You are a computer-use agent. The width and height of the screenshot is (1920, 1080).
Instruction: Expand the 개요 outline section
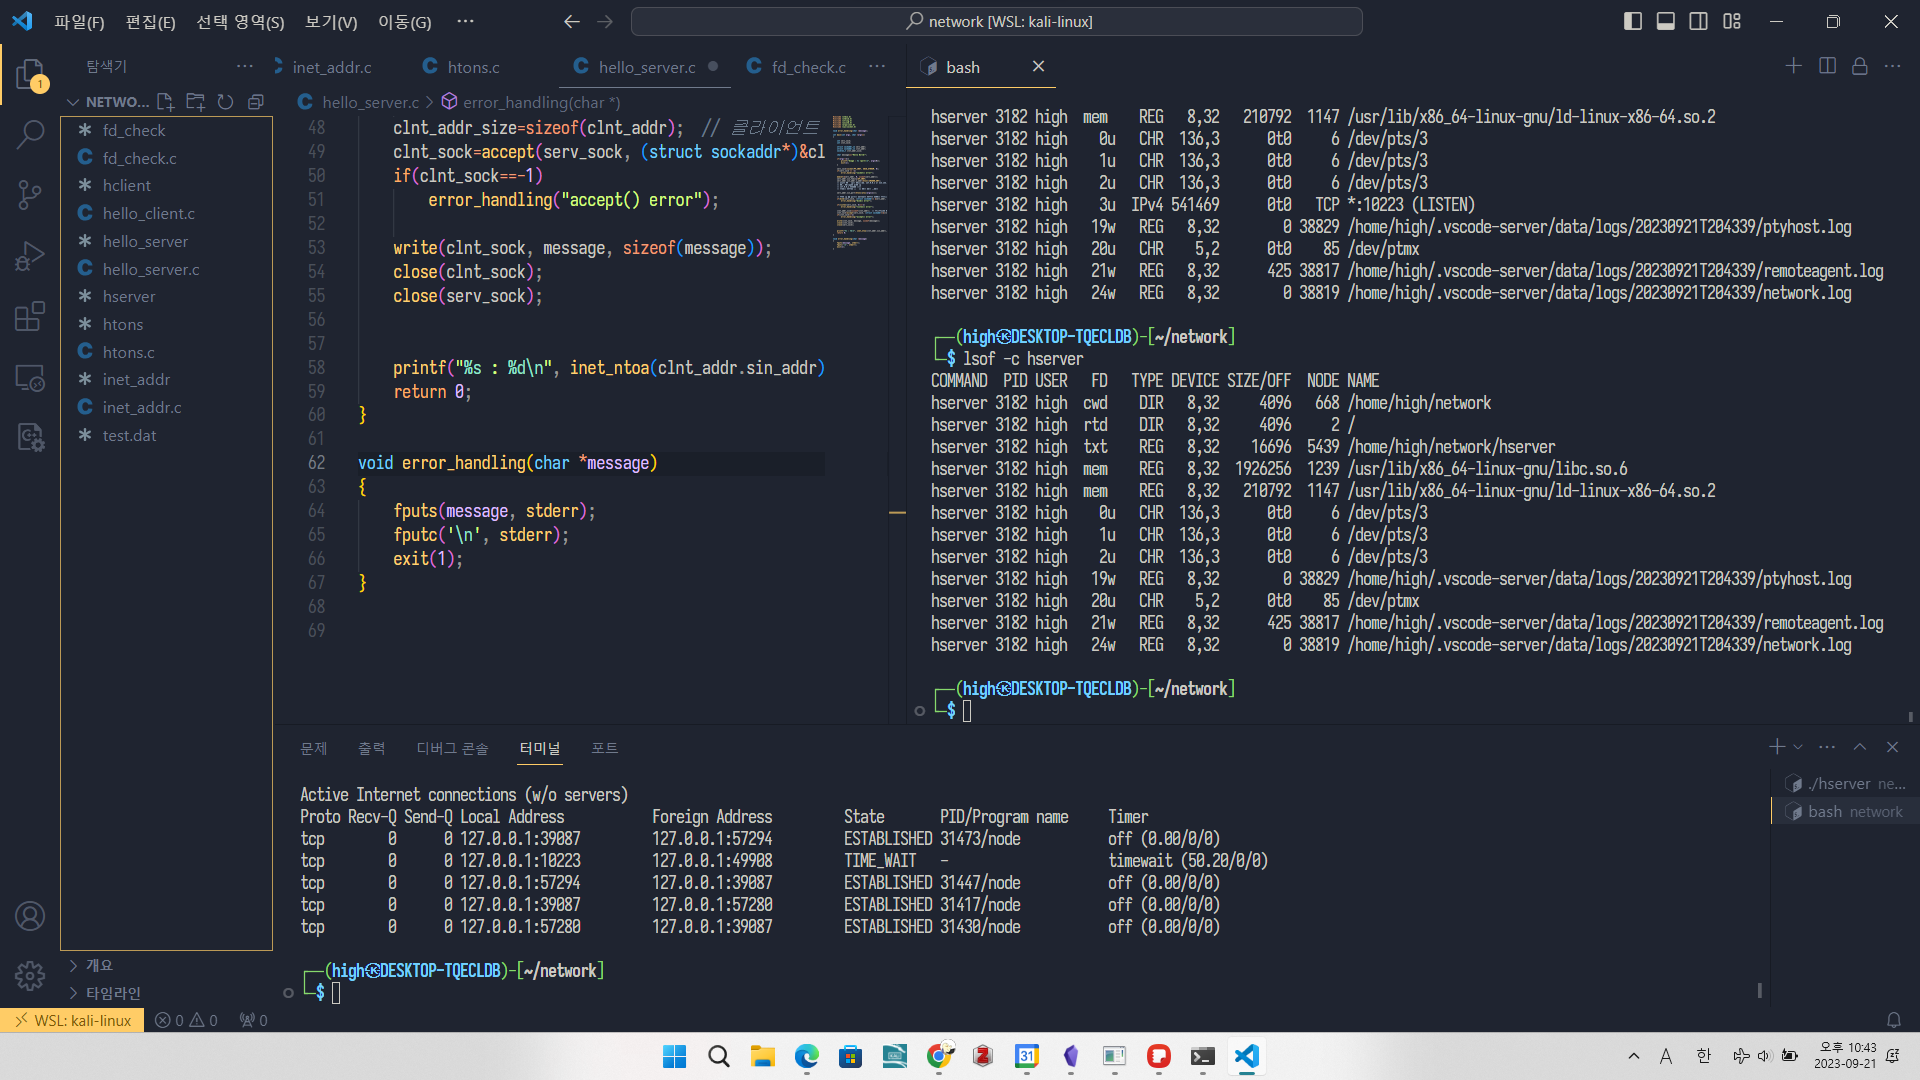[x=98, y=965]
